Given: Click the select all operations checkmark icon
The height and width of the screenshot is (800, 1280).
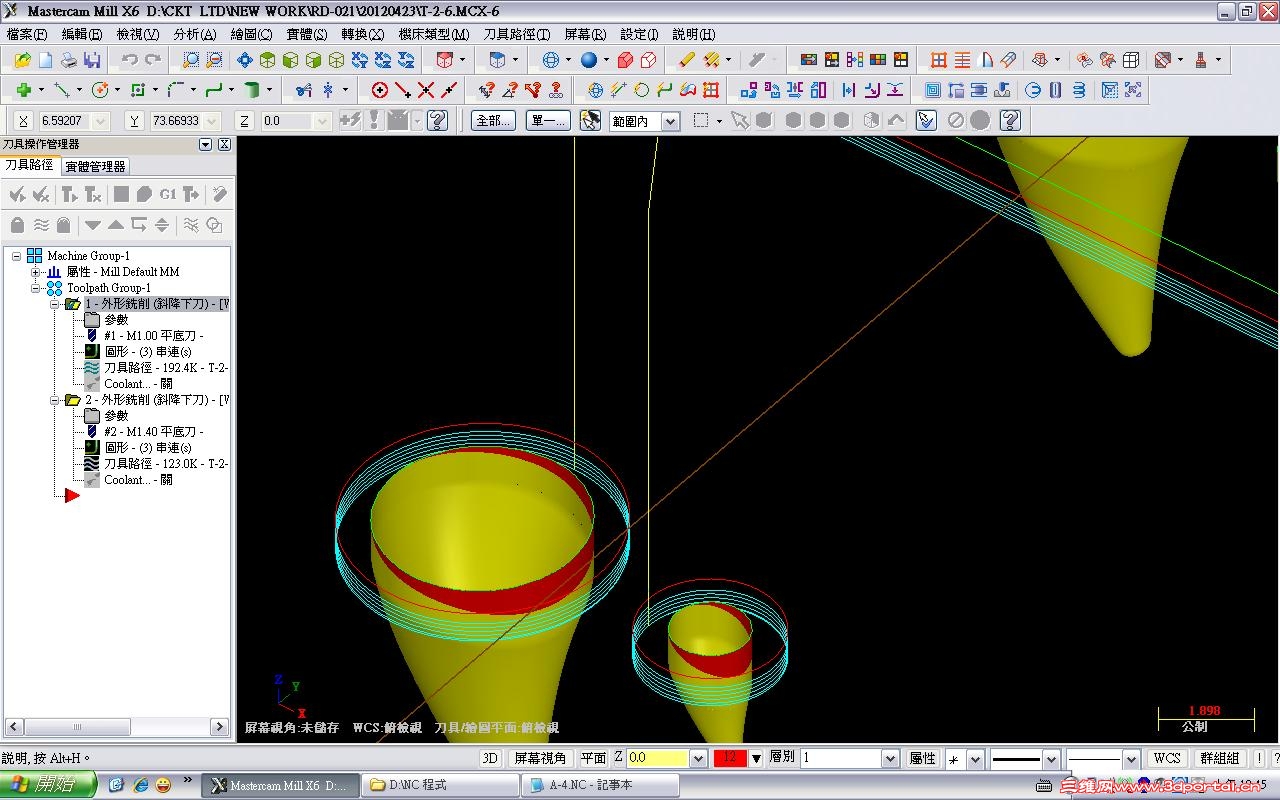Looking at the screenshot, I should pyautogui.click(x=17, y=194).
